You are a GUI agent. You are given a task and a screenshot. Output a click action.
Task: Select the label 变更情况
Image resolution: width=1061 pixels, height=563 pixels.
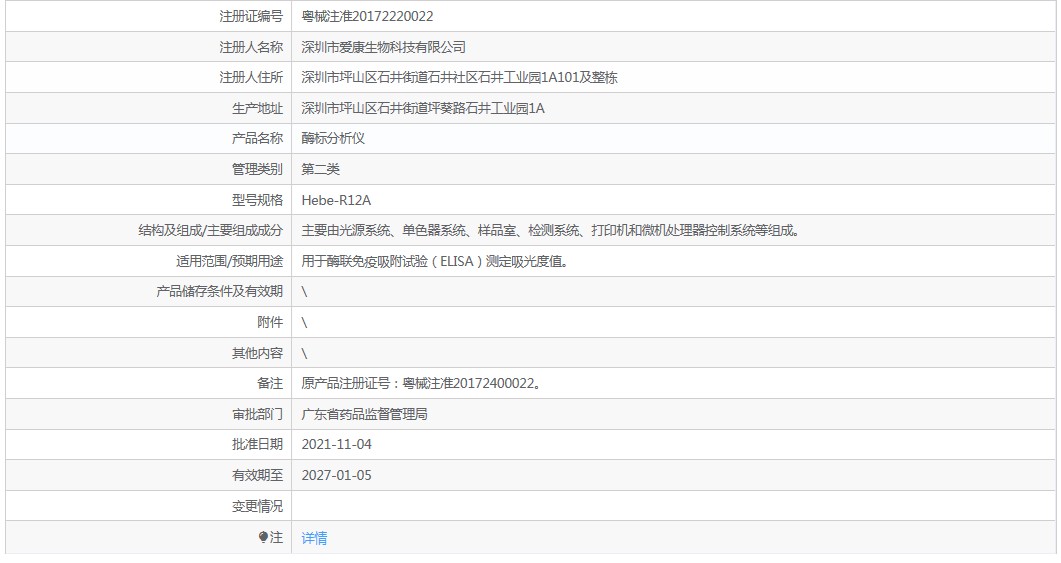[x=257, y=506]
